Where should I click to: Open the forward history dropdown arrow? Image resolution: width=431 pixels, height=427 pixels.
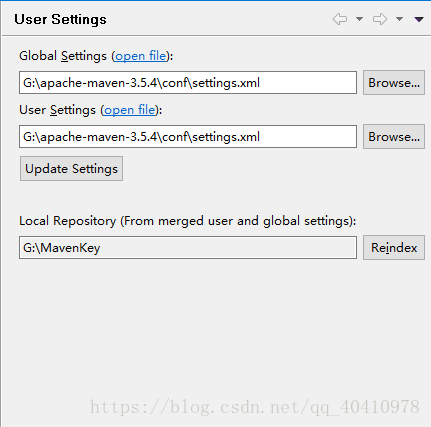coord(399,19)
